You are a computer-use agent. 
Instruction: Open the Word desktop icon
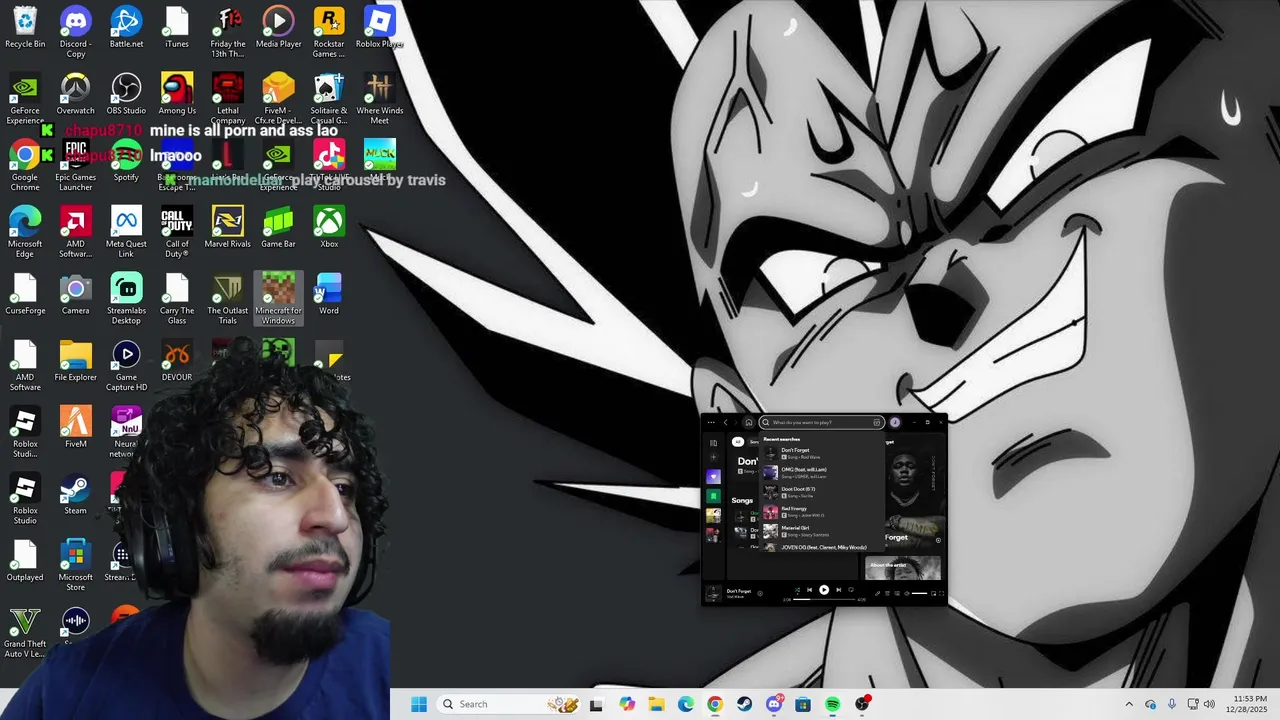pos(329,295)
